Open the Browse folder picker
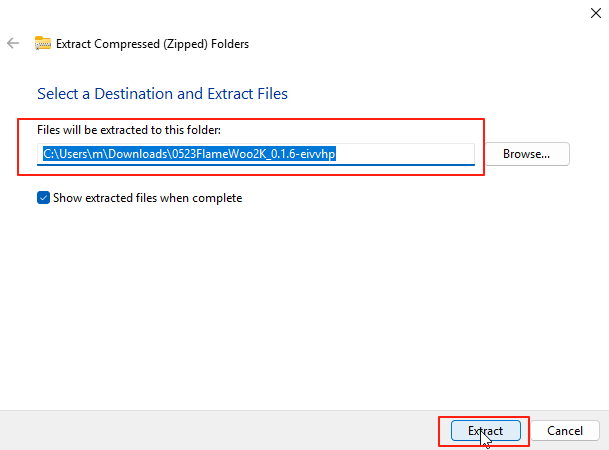Image resolution: width=609 pixels, height=450 pixels. [526, 154]
